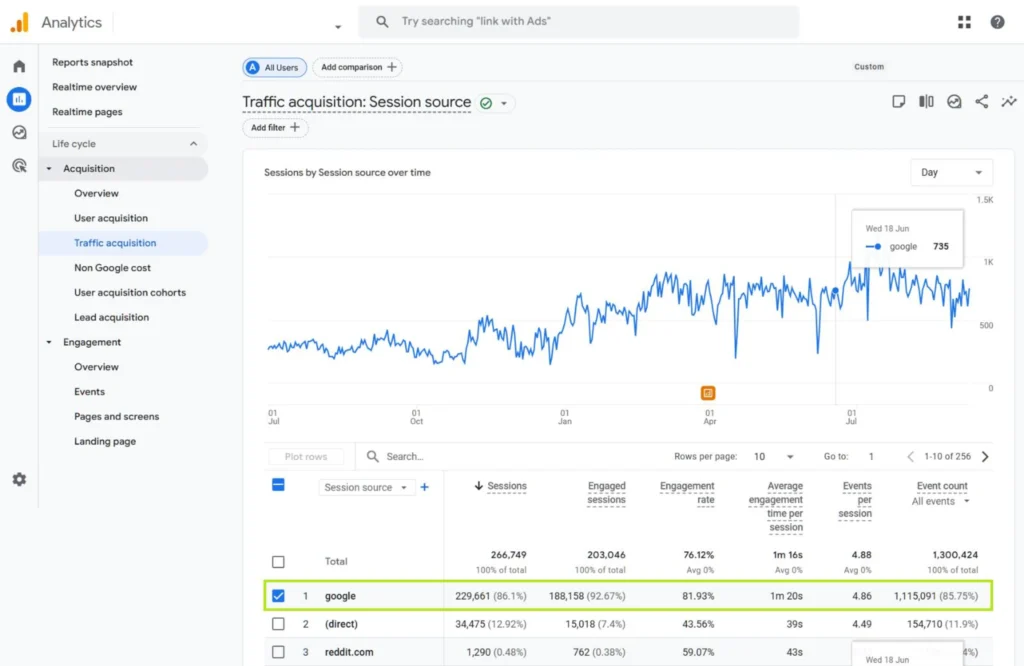The image size is (1024, 666).
Task: Click the google data point on chart
Action: (835, 291)
